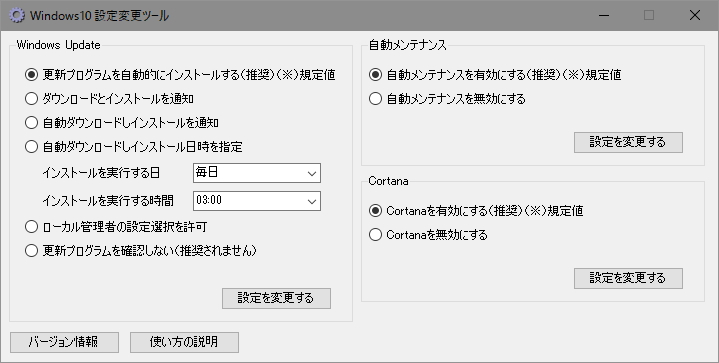Click 設定を変更する in 自動メンテナンス group
The width and height of the screenshot is (719, 363).
click(x=628, y=143)
